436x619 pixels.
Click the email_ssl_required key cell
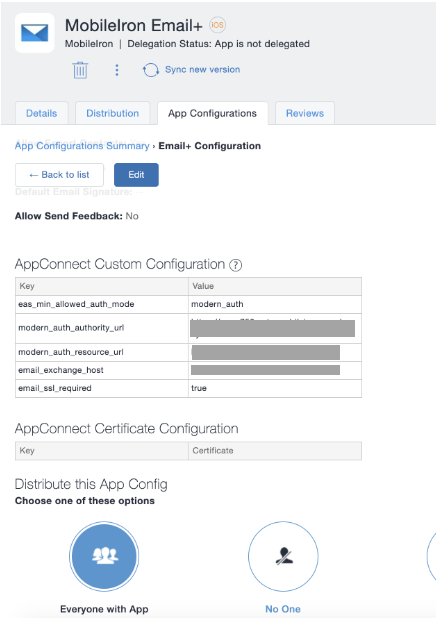[x=102, y=388]
